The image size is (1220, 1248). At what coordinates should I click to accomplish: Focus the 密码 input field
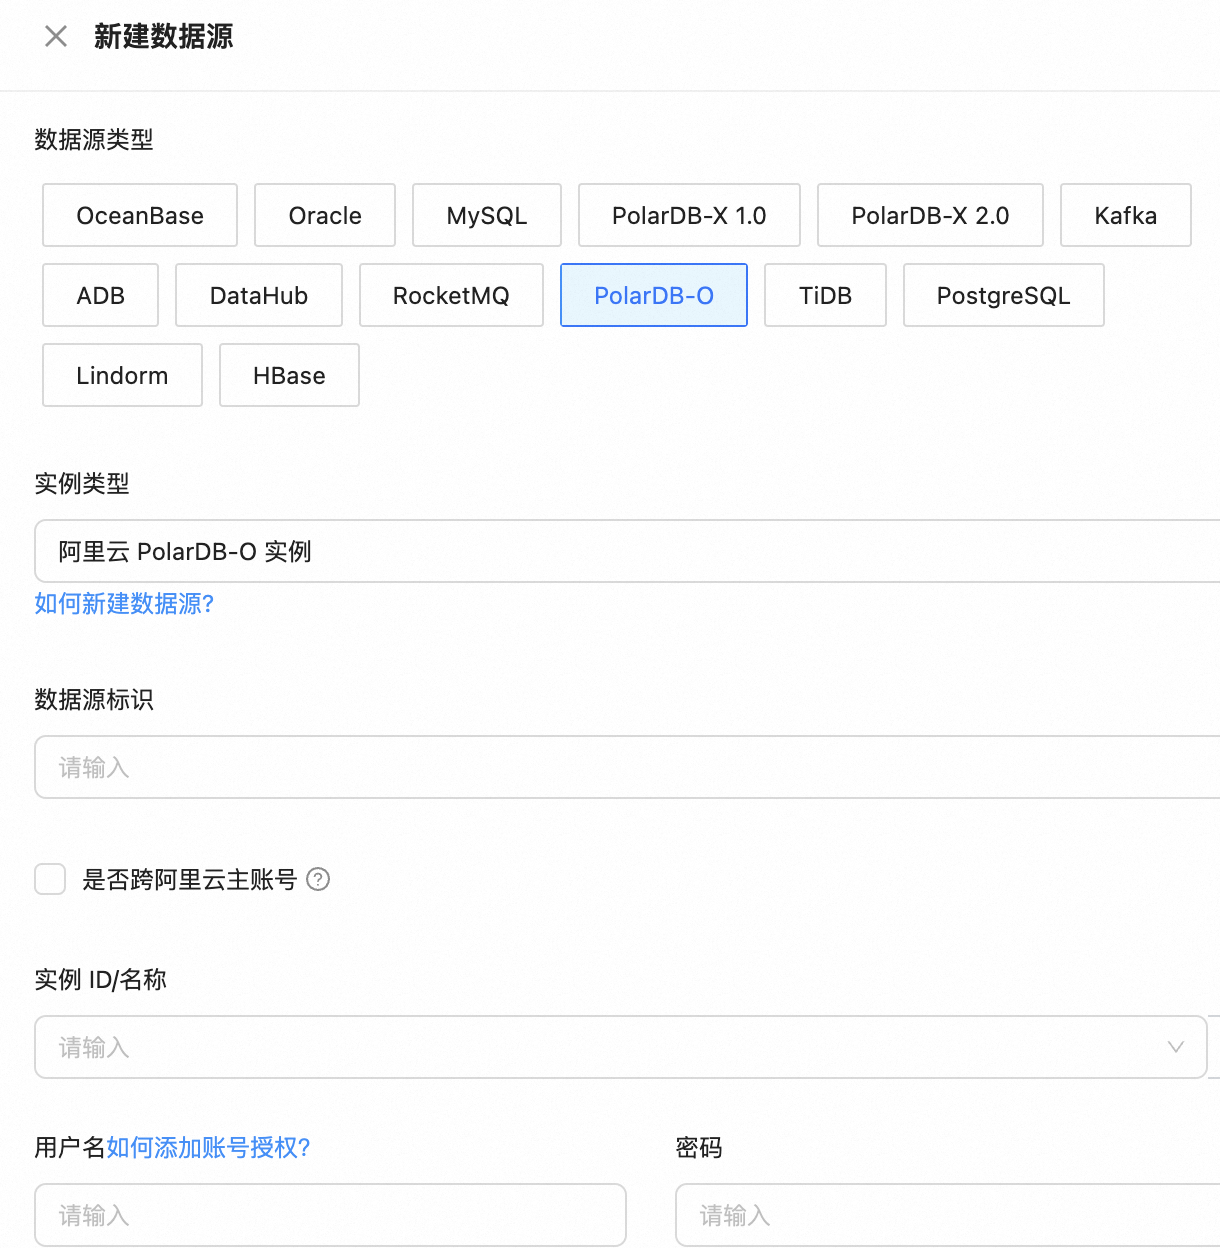pyautogui.click(x=947, y=1215)
